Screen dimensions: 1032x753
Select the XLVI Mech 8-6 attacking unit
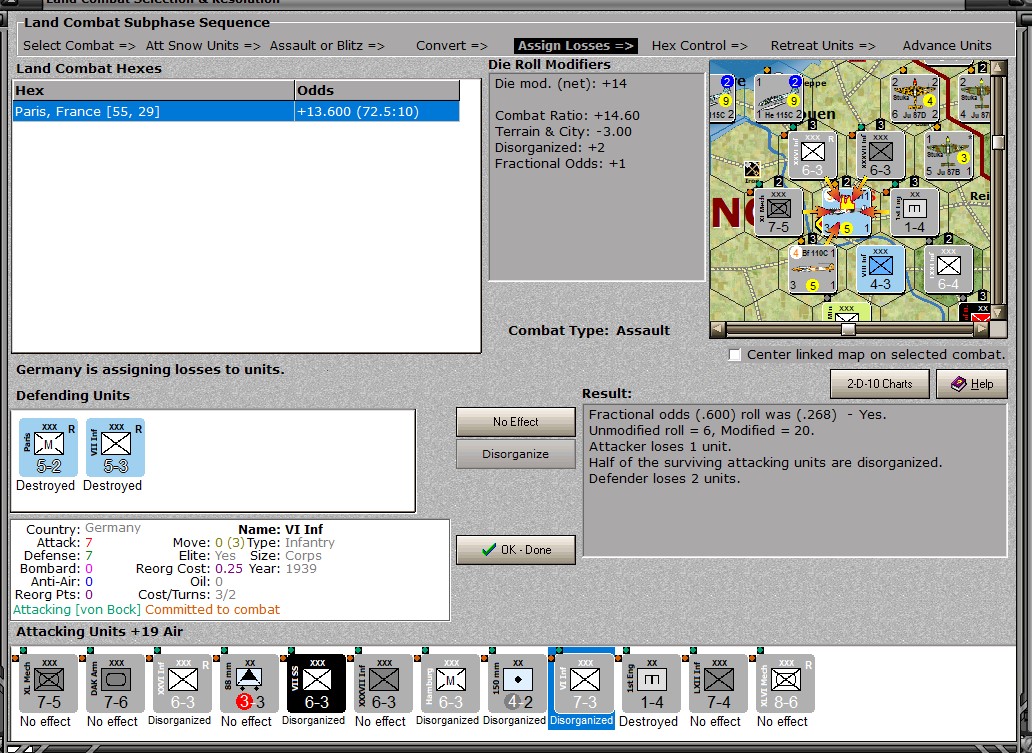(786, 683)
